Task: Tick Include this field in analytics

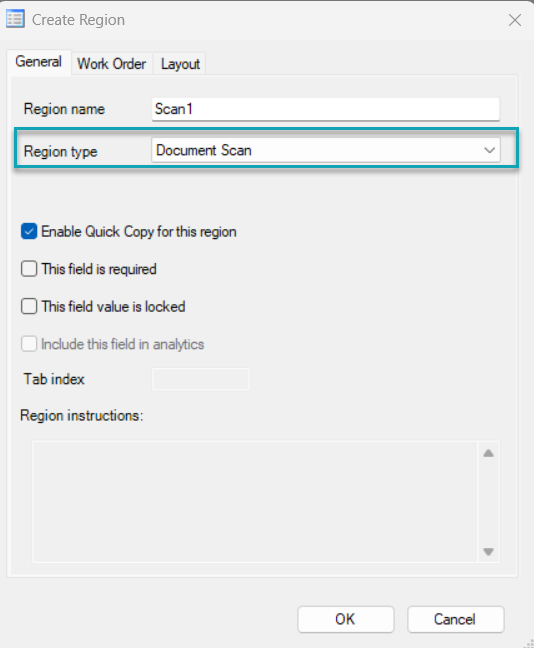Action: pyautogui.click(x=29, y=344)
